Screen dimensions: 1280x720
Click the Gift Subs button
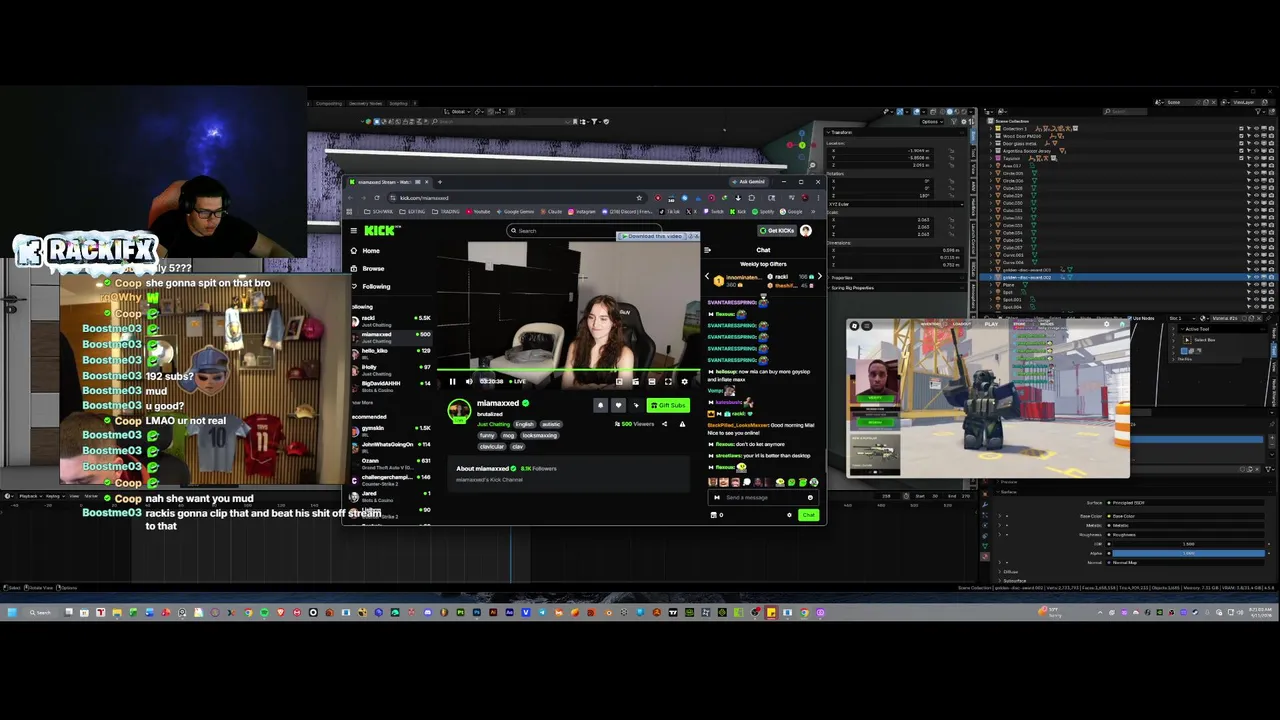(x=668, y=405)
